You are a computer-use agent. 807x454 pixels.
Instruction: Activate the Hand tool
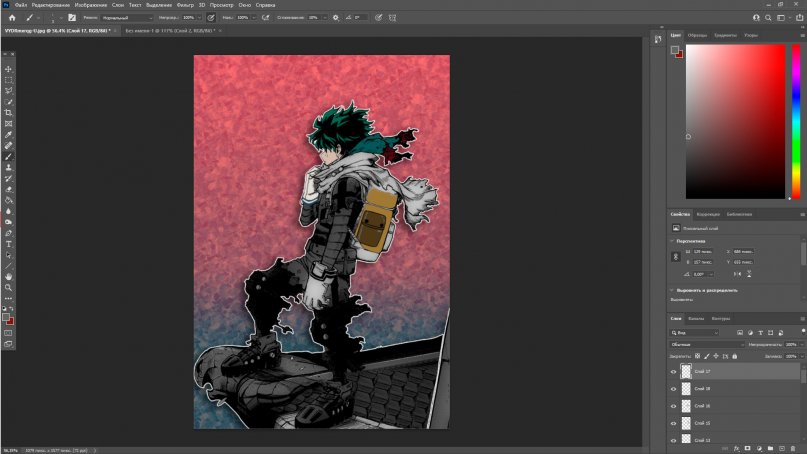(9, 276)
